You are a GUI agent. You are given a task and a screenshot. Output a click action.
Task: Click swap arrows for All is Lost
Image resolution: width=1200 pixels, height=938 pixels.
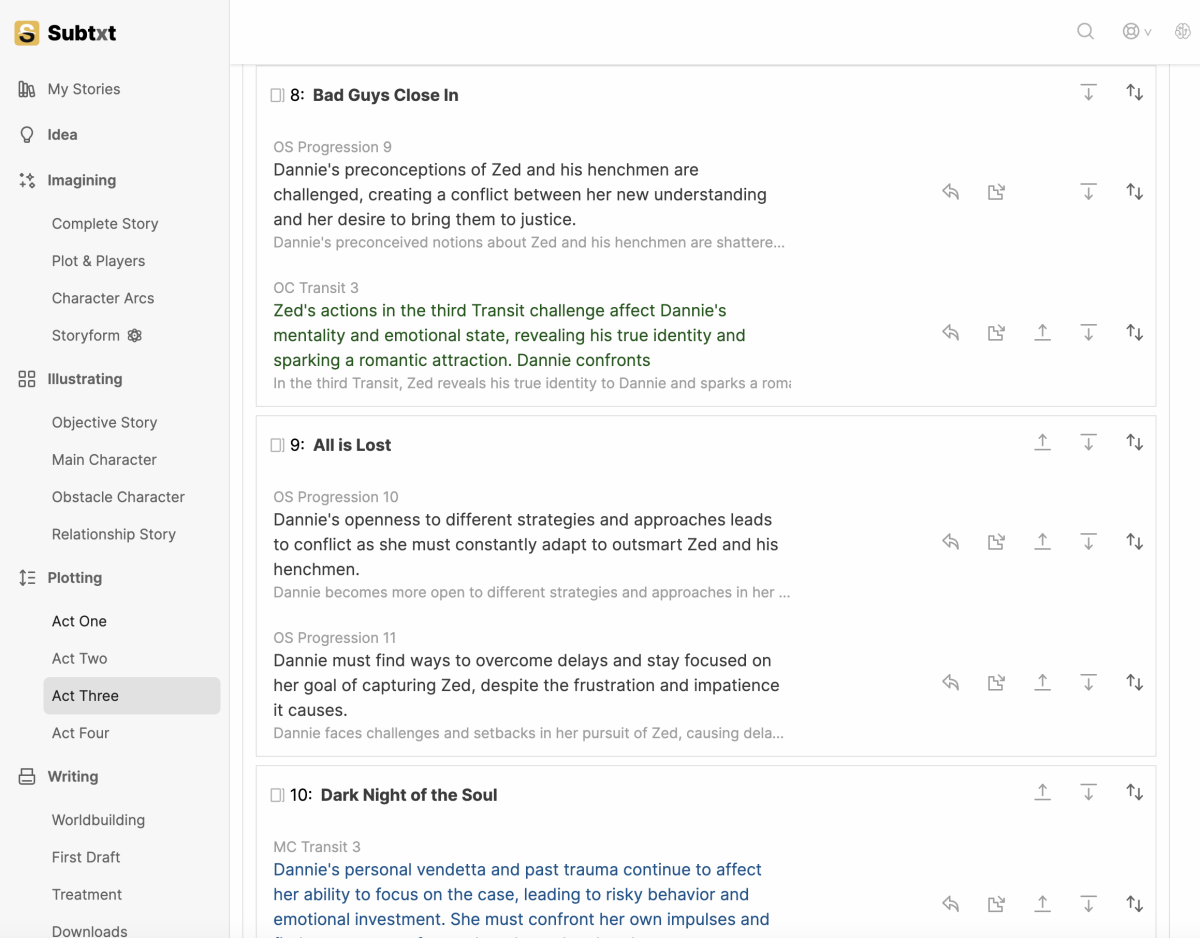pos(1134,442)
